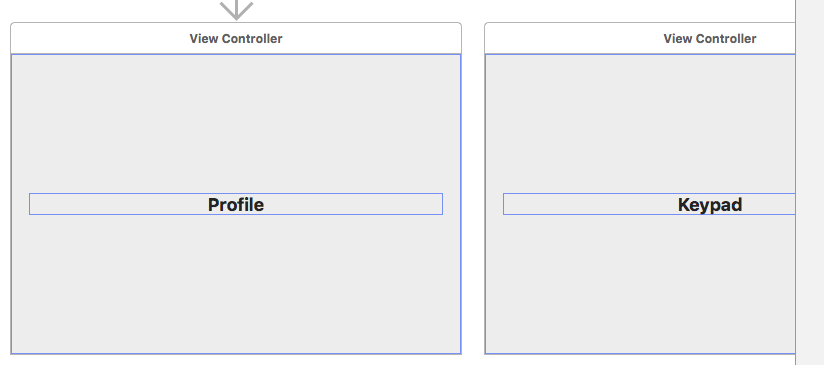Select root view above the Profile label
Viewport: 824px width, 365px height.
236,124
